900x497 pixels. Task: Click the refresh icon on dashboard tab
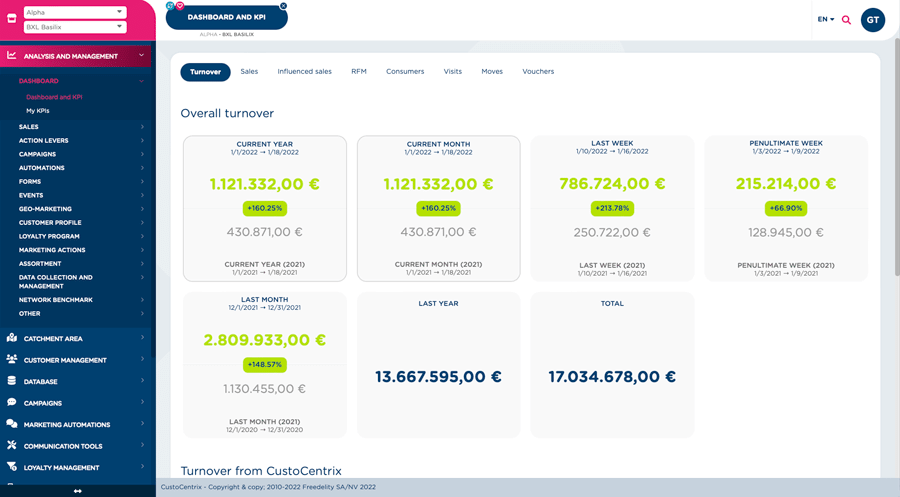coord(171,6)
